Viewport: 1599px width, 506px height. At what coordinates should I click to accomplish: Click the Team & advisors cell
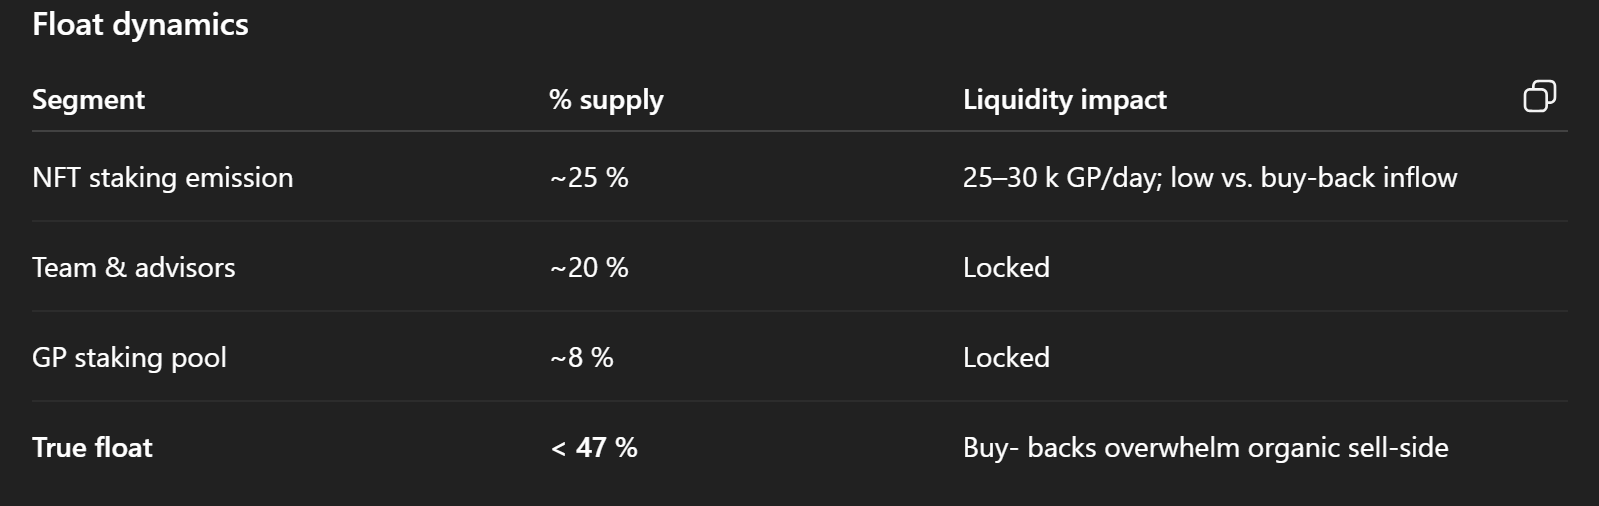[134, 267]
